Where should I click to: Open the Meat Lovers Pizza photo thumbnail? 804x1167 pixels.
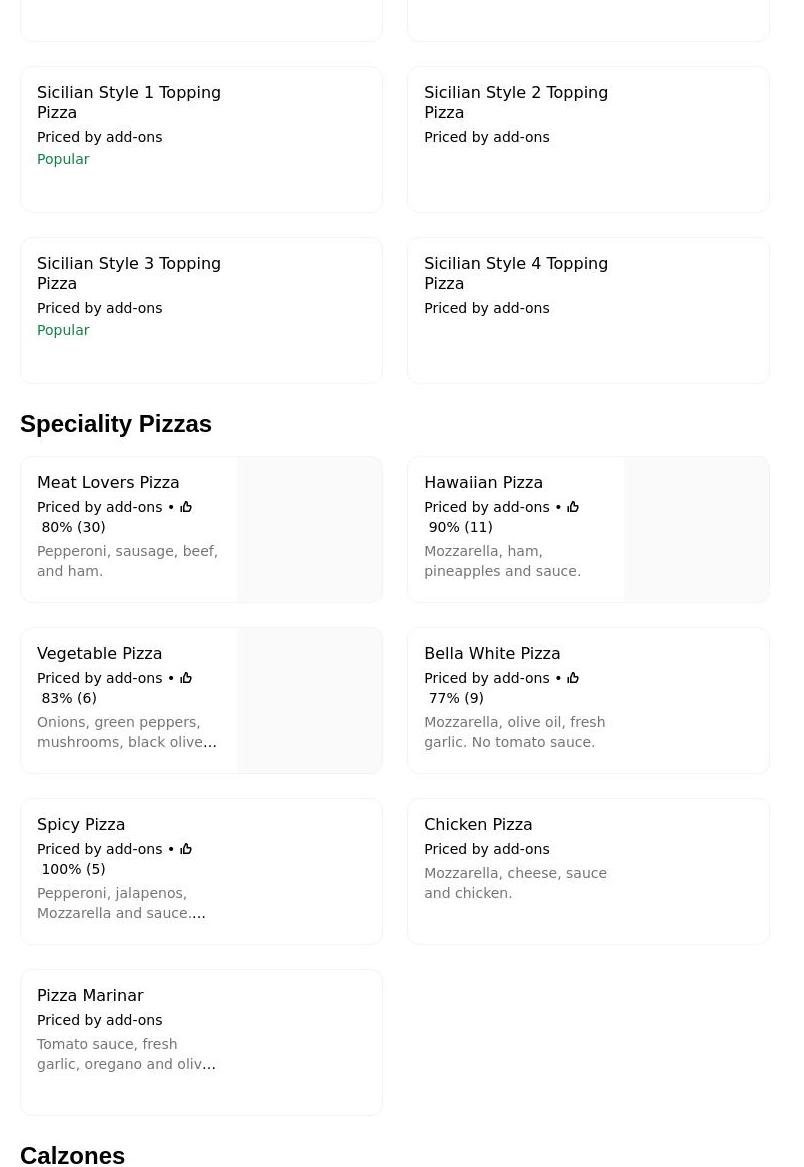310,530
